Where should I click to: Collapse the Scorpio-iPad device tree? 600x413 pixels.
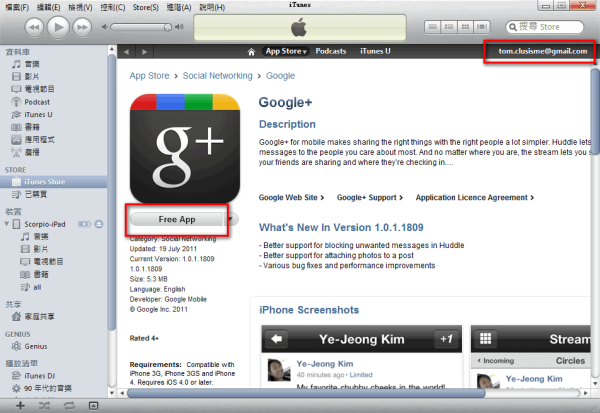click(x=7, y=224)
